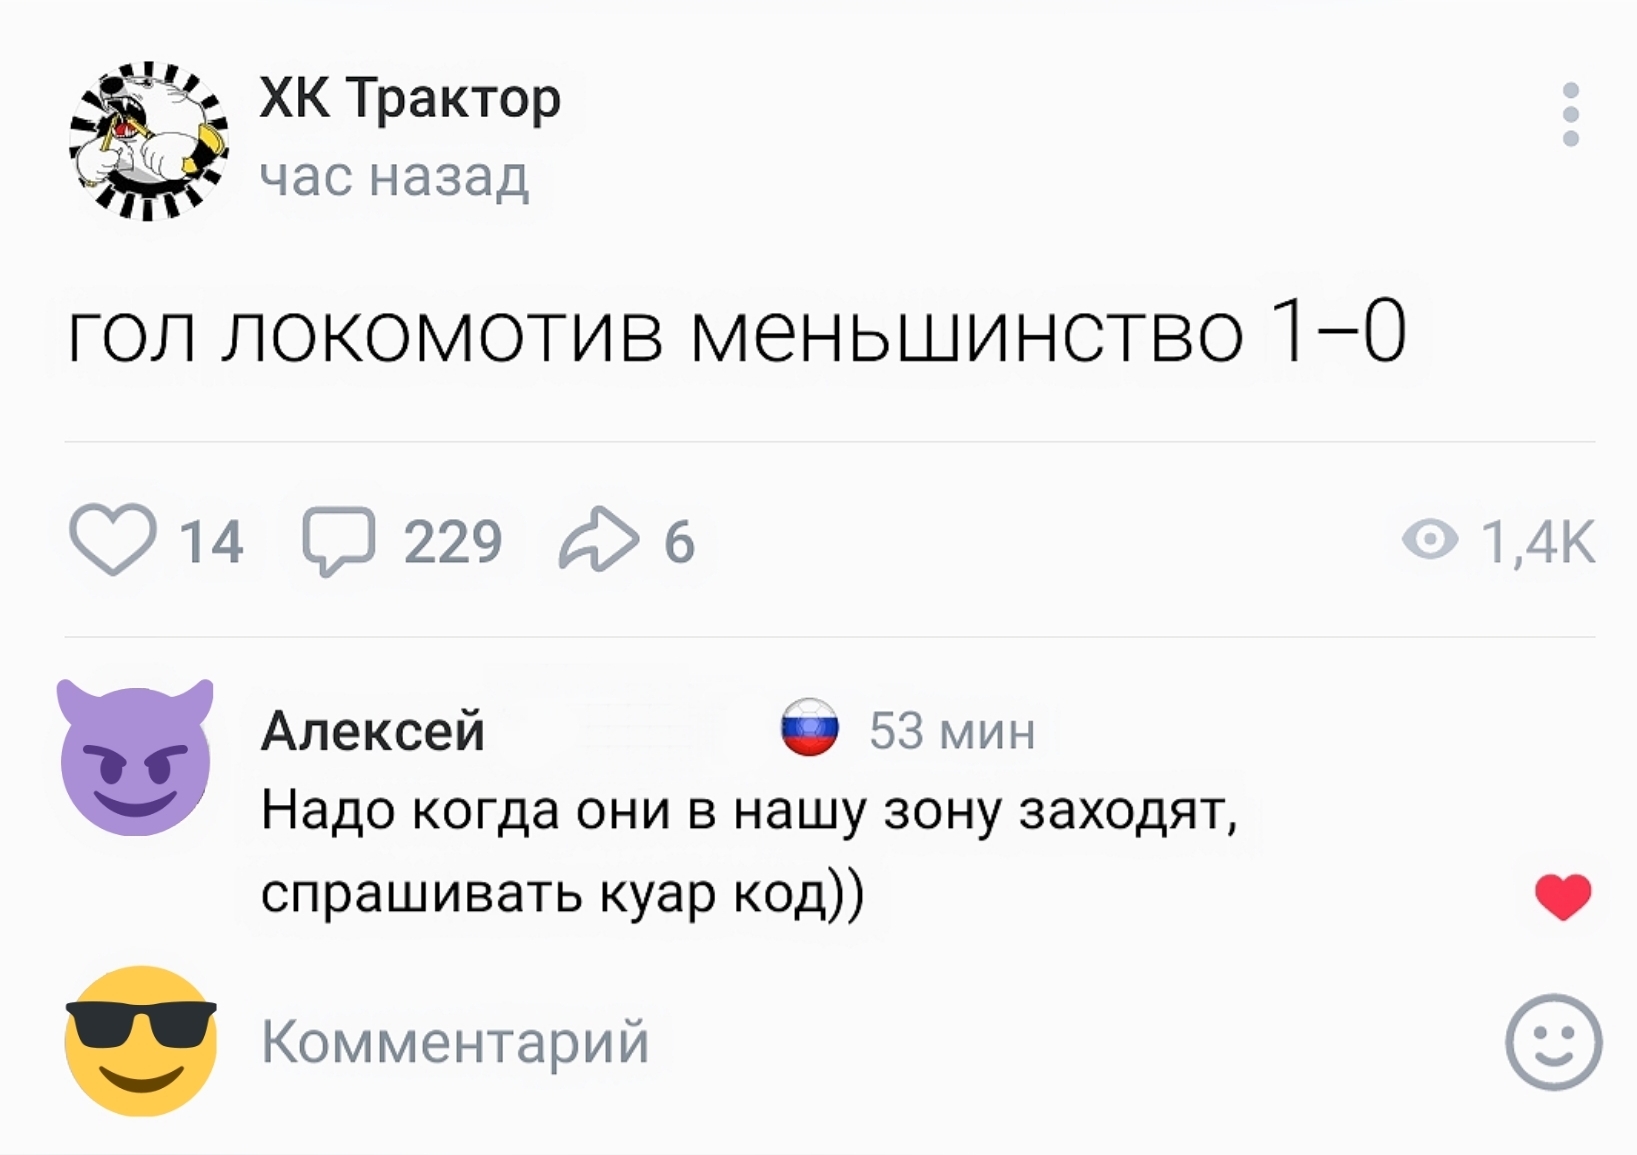This screenshot has height=1155, width=1637.
Task: Click the sunglasses emoji user avatar
Action: click(x=141, y=1040)
